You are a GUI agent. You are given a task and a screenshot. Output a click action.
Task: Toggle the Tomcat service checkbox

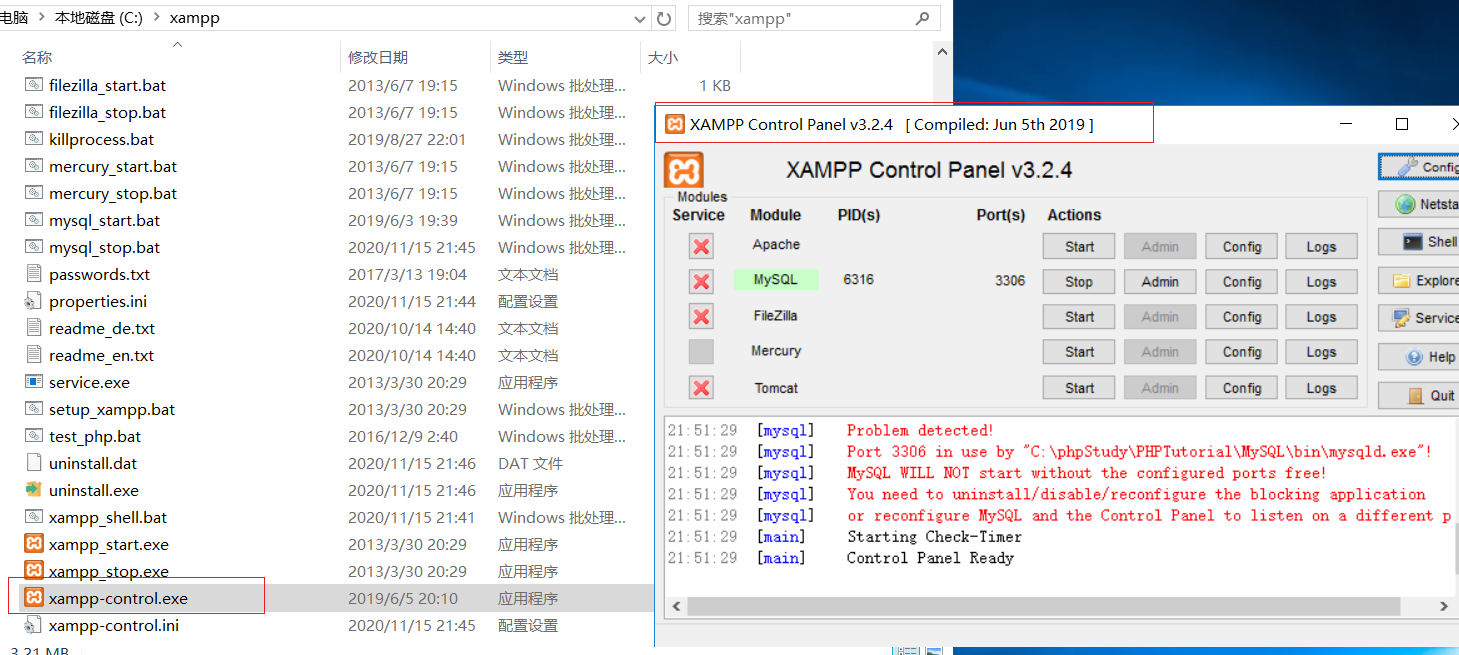701,388
